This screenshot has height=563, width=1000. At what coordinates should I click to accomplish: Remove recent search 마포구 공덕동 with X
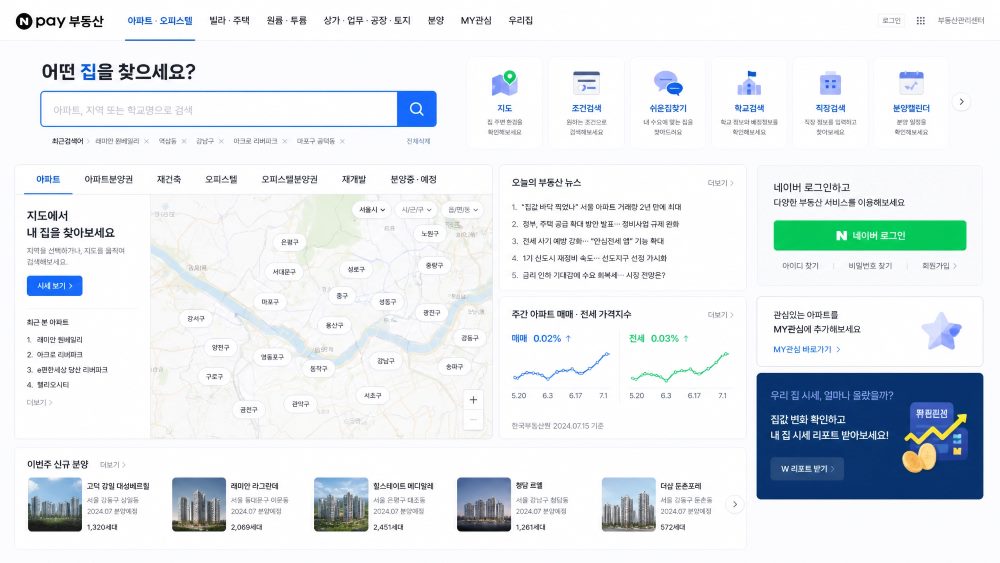tap(342, 142)
